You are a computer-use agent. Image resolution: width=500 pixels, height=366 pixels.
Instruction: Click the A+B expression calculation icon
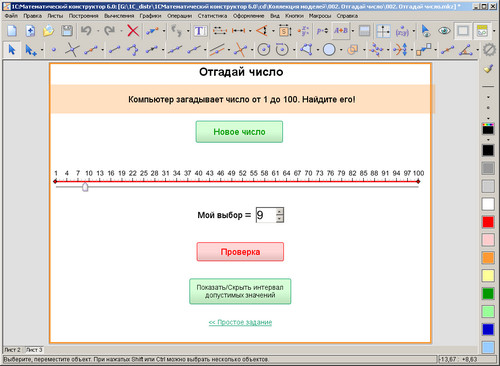click(x=341, y=31)
